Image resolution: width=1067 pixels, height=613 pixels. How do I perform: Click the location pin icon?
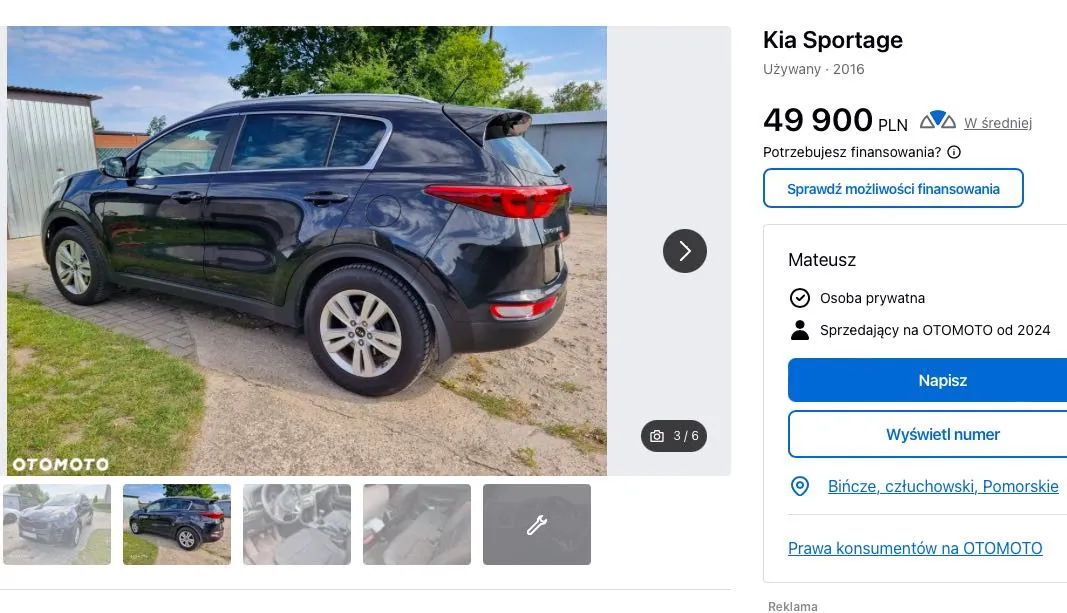[800, 486]
